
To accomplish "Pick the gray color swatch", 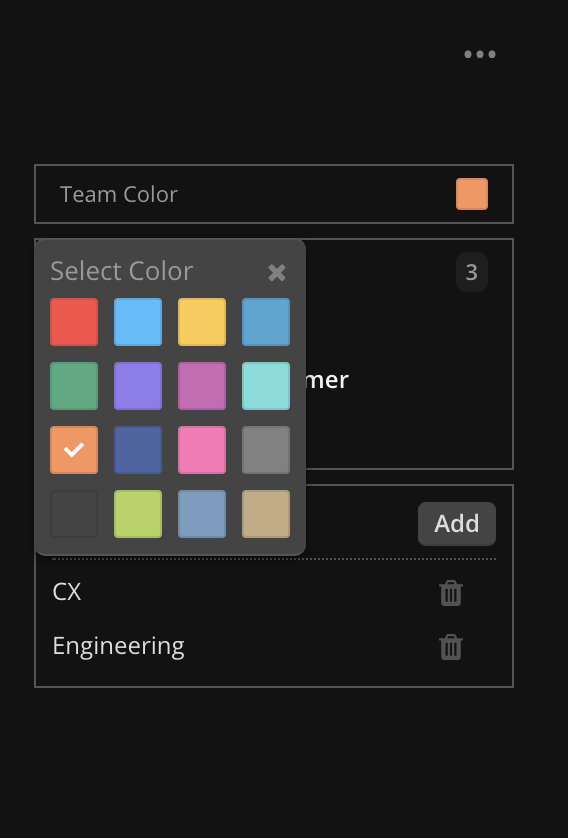I will [266, 450].
